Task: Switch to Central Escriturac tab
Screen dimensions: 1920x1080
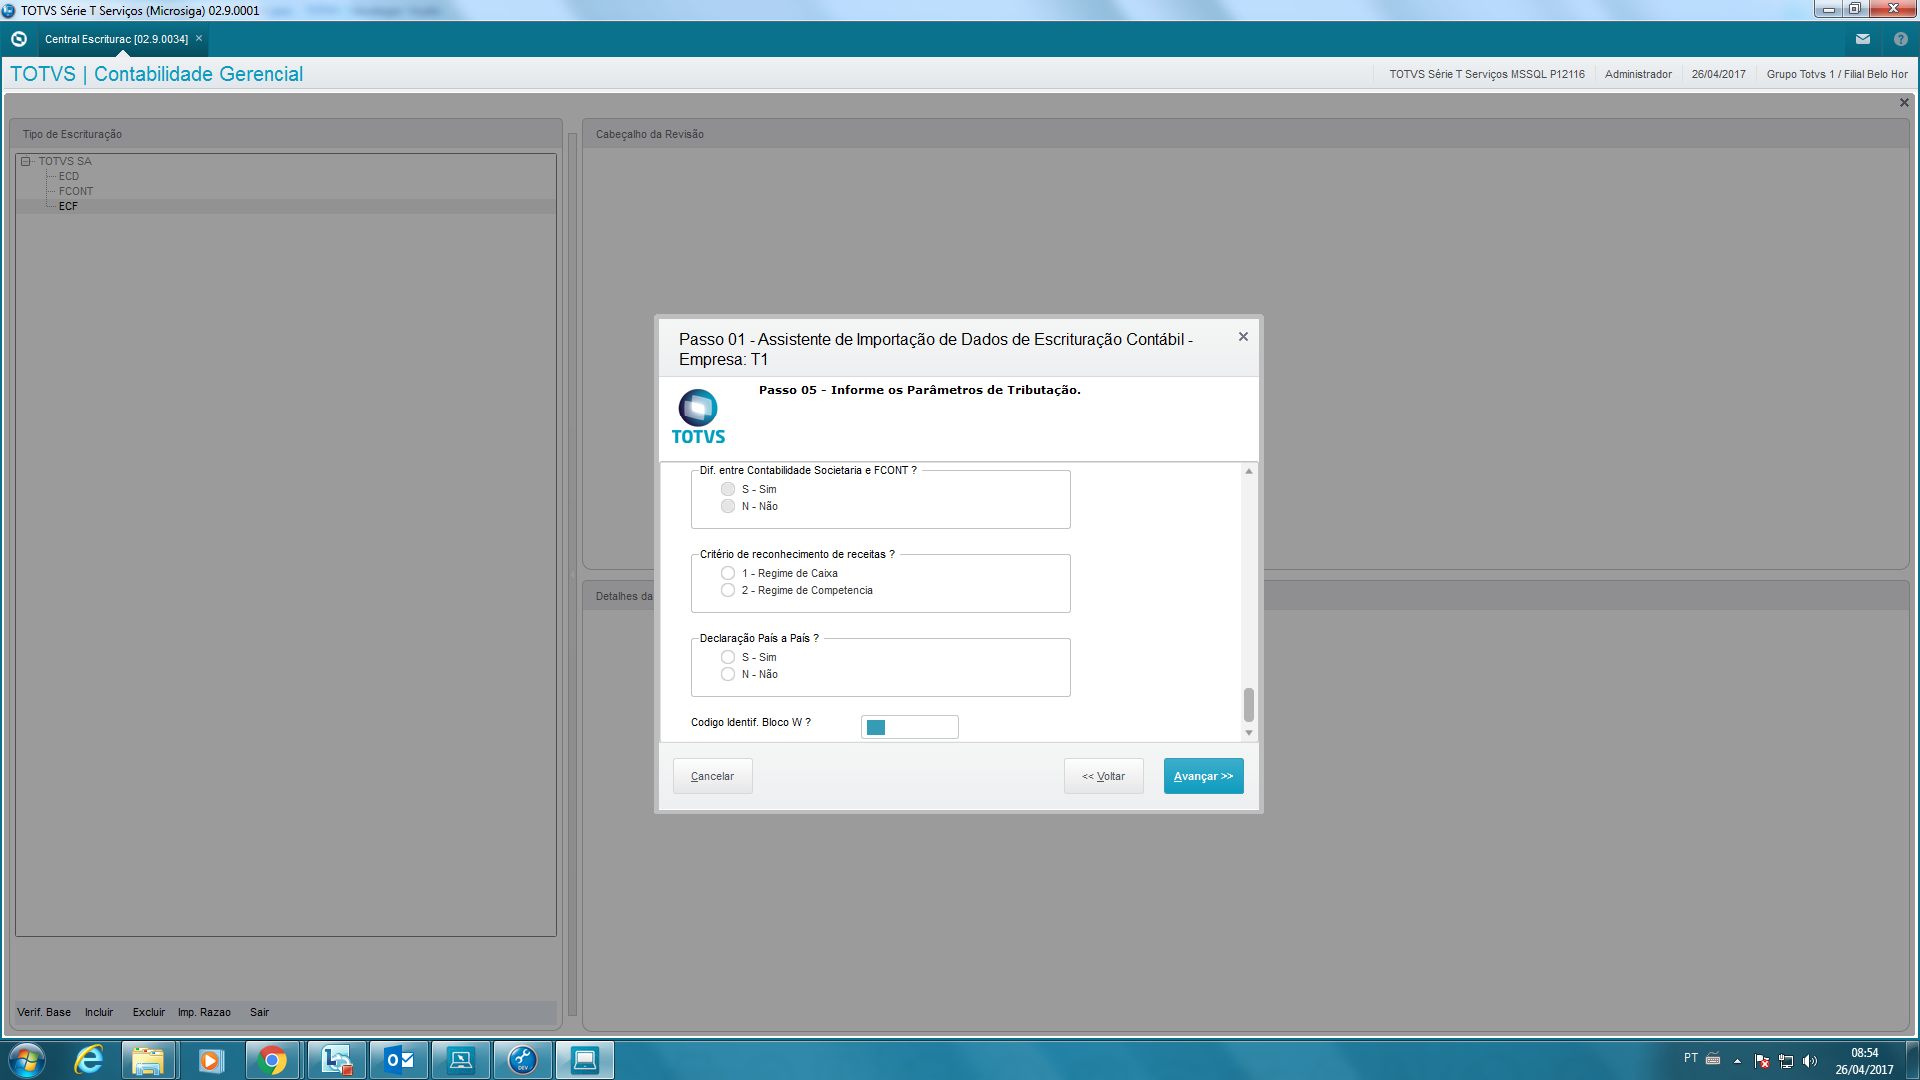Action: 116,39
